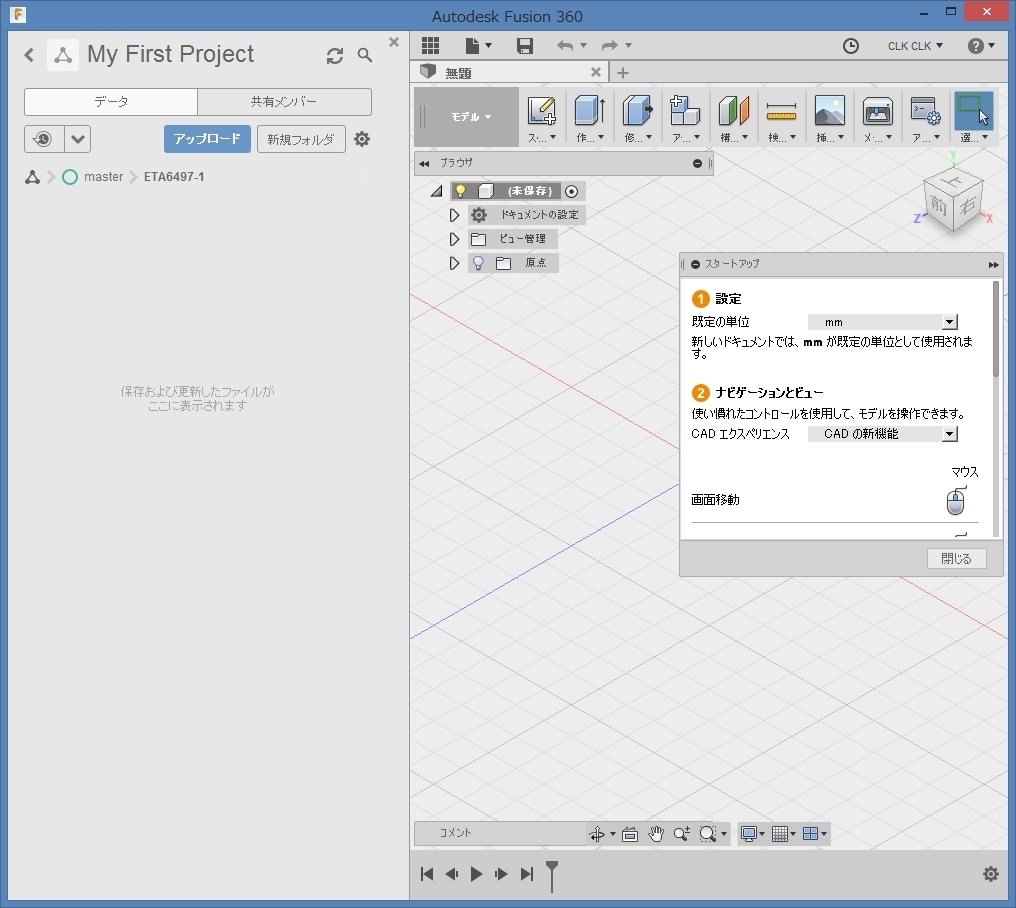1016x908 pixels.
Task: Open the Viewports layout dropdown
Action: (x=814, y=834)
